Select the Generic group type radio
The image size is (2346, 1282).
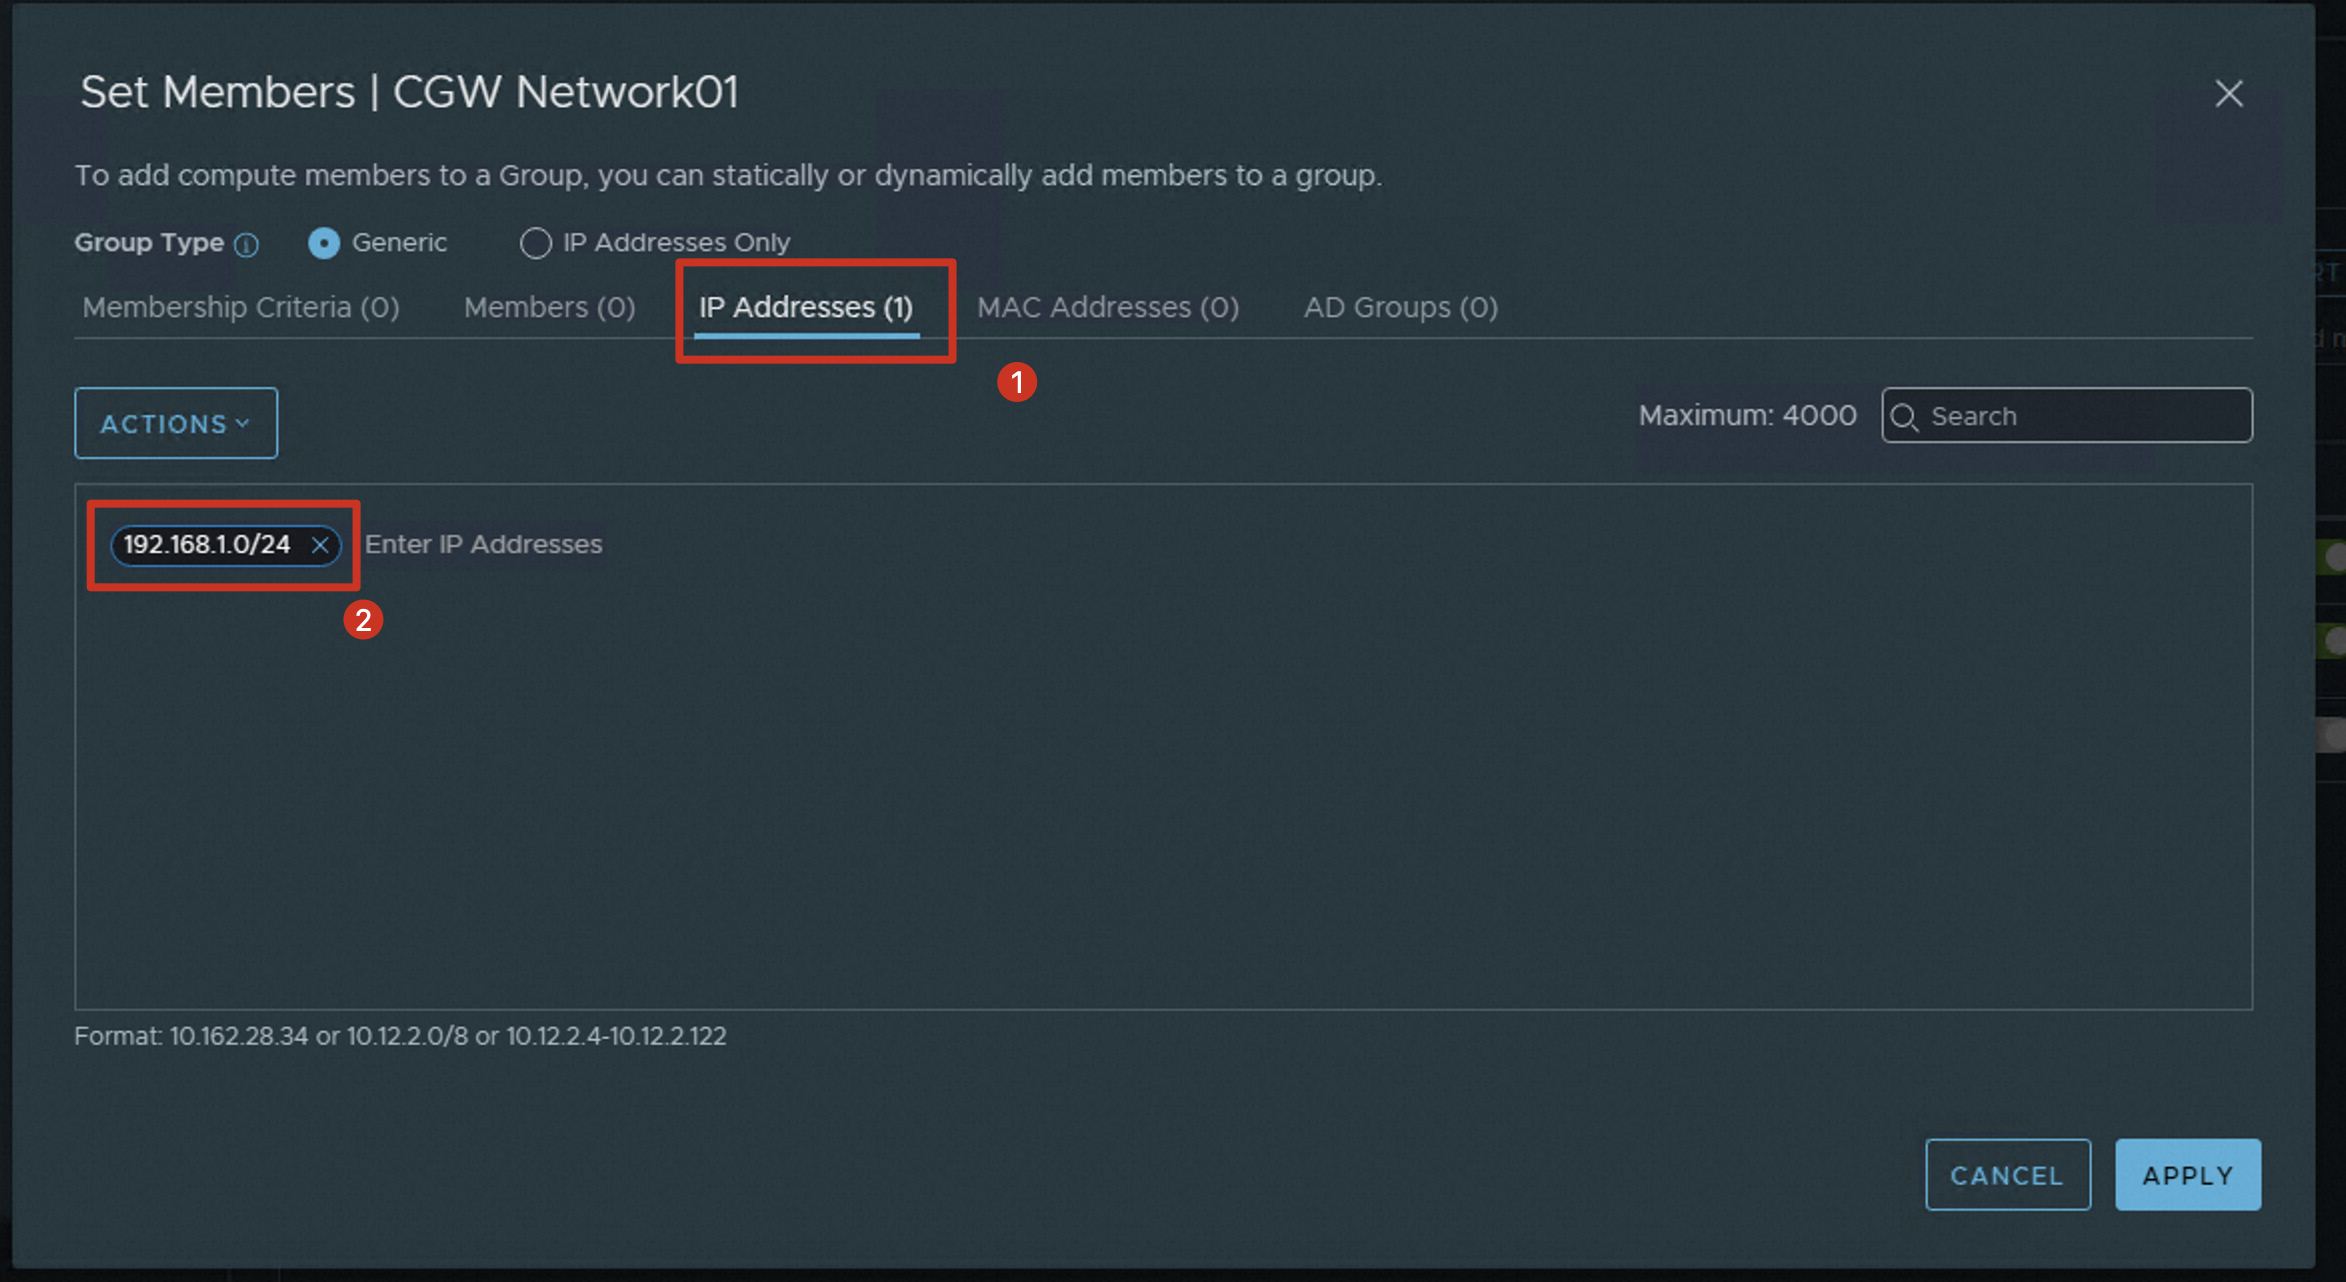tap(324, 243)
